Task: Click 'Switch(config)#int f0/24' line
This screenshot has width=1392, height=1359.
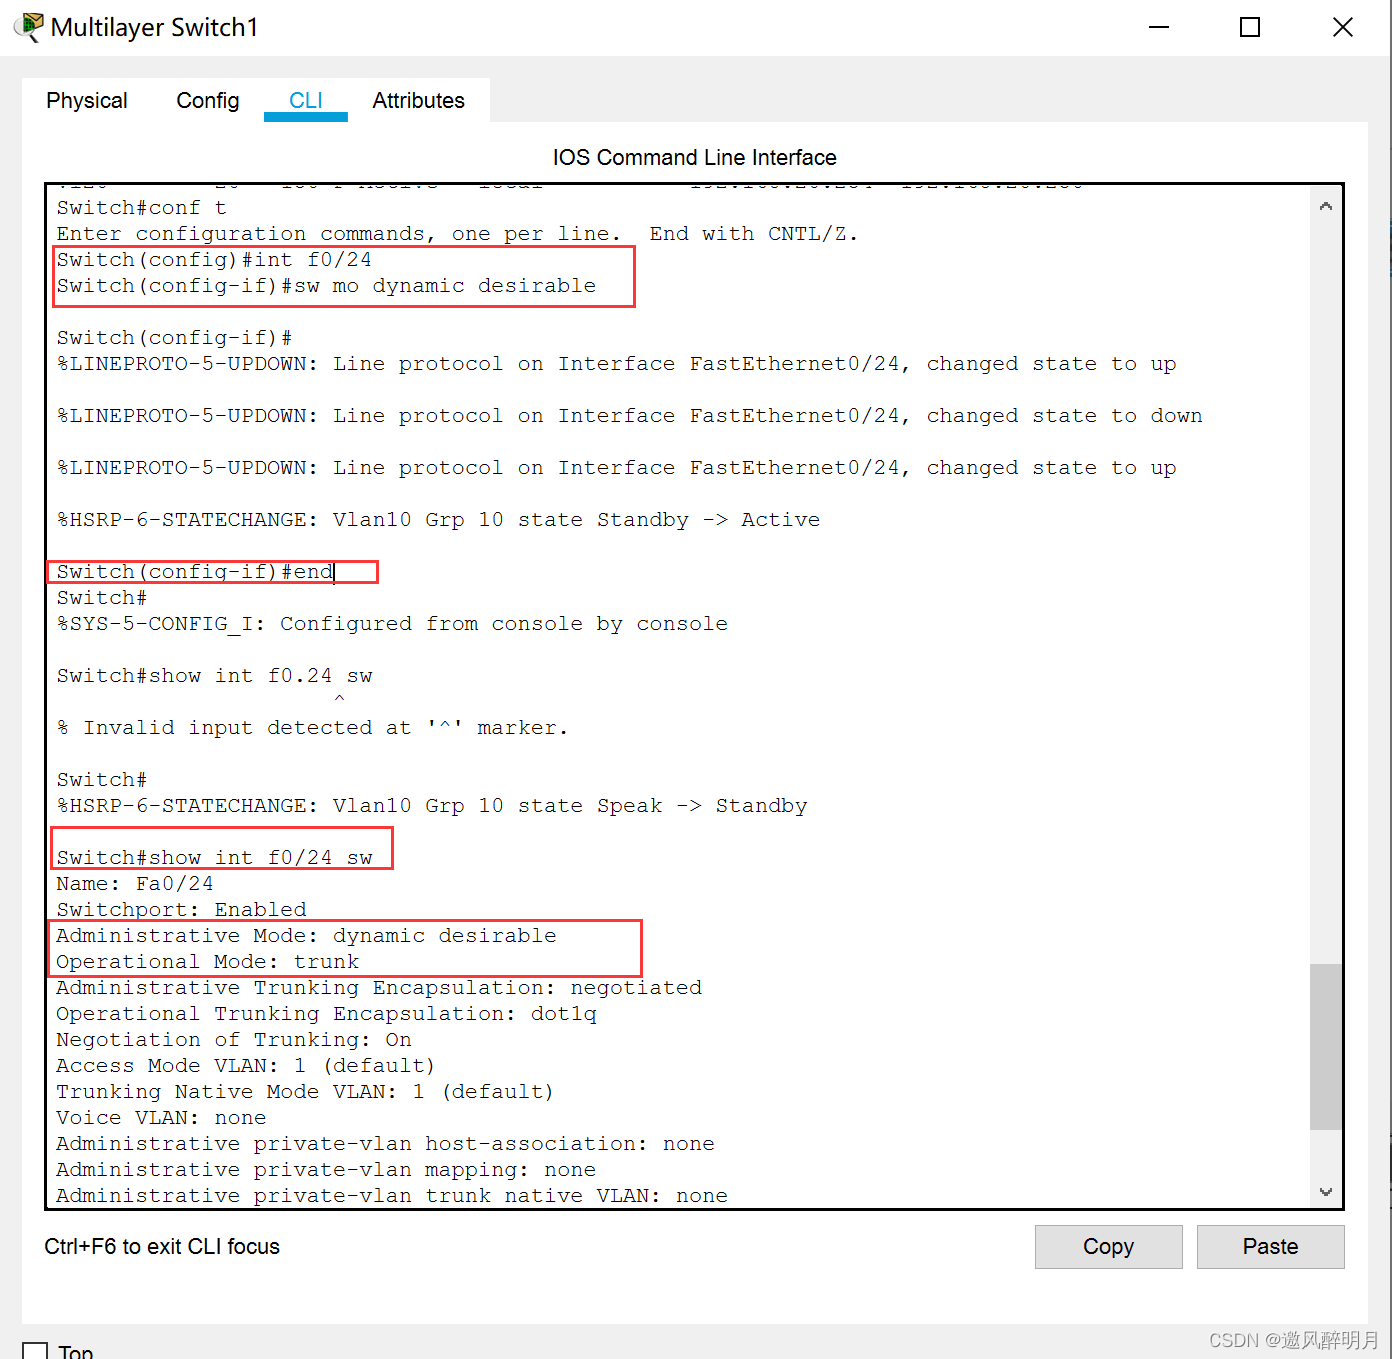Action: pos(214,259)
